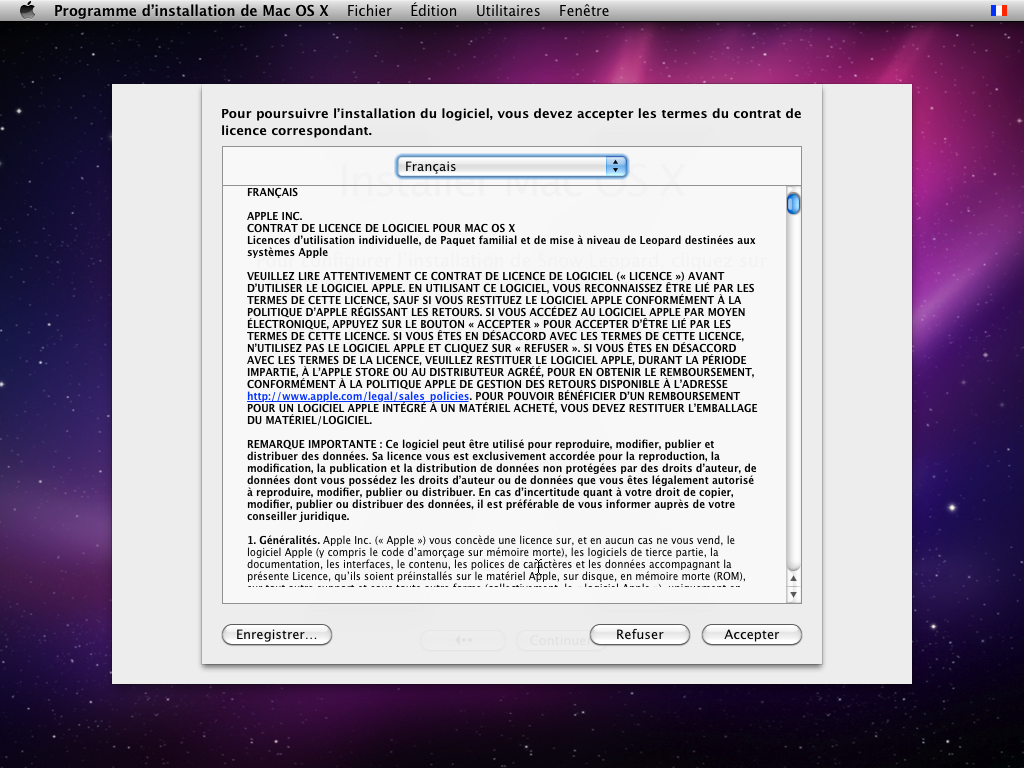Click the license scrollbar thumb
This screenshot has width=1024, height=768.
click(793, 204)
